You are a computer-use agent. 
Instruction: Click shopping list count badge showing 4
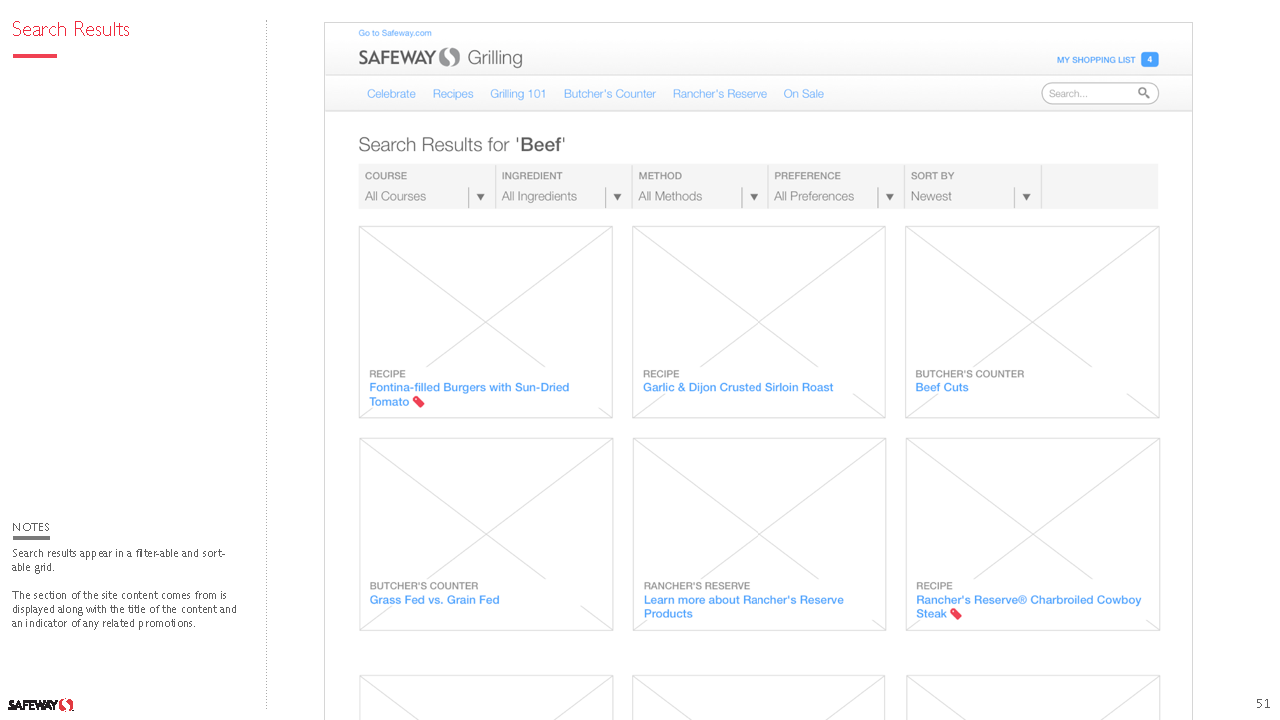tap(1150, 60)
